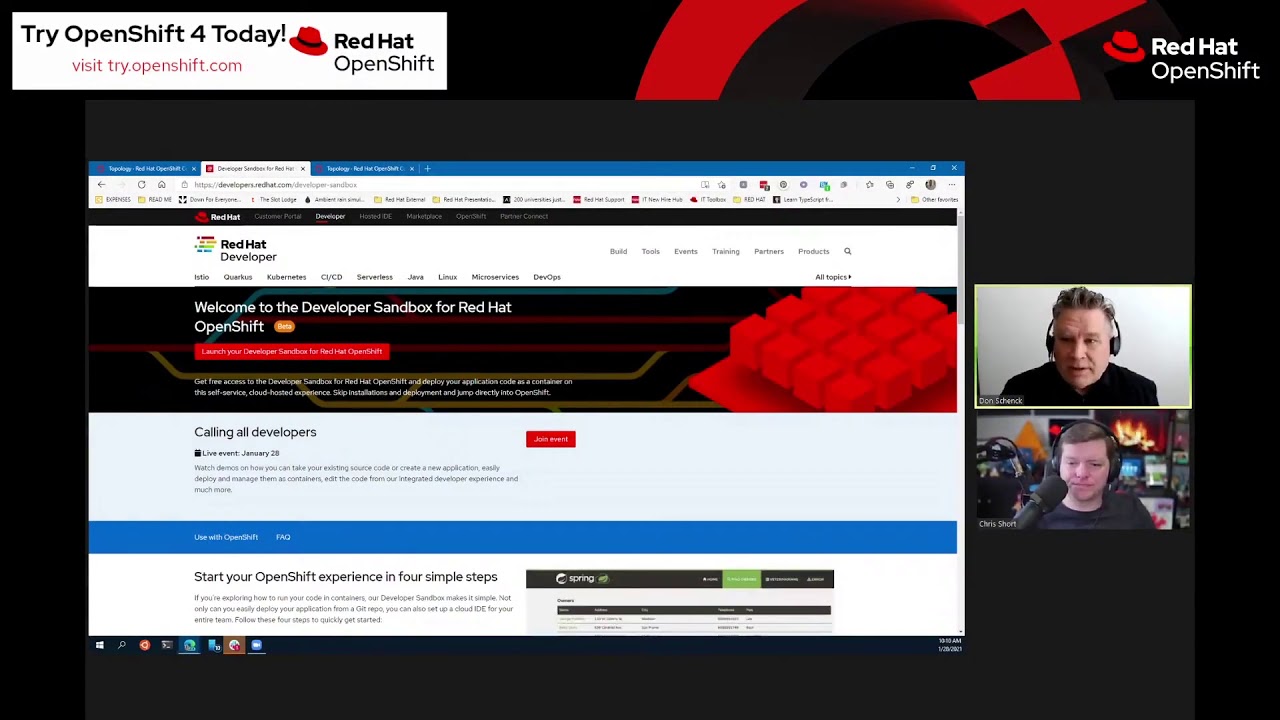
Task: Click the Red Hat logo in top bar
Action: (218, 216)
